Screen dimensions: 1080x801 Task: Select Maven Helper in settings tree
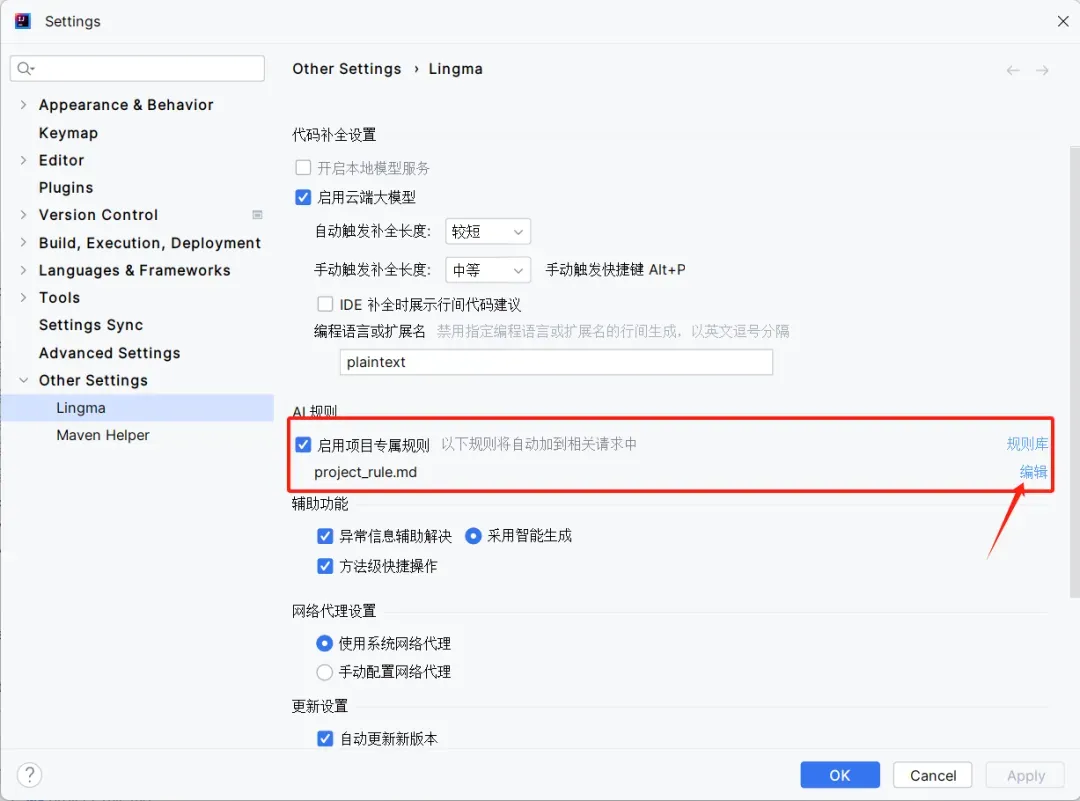click(103, 435)
